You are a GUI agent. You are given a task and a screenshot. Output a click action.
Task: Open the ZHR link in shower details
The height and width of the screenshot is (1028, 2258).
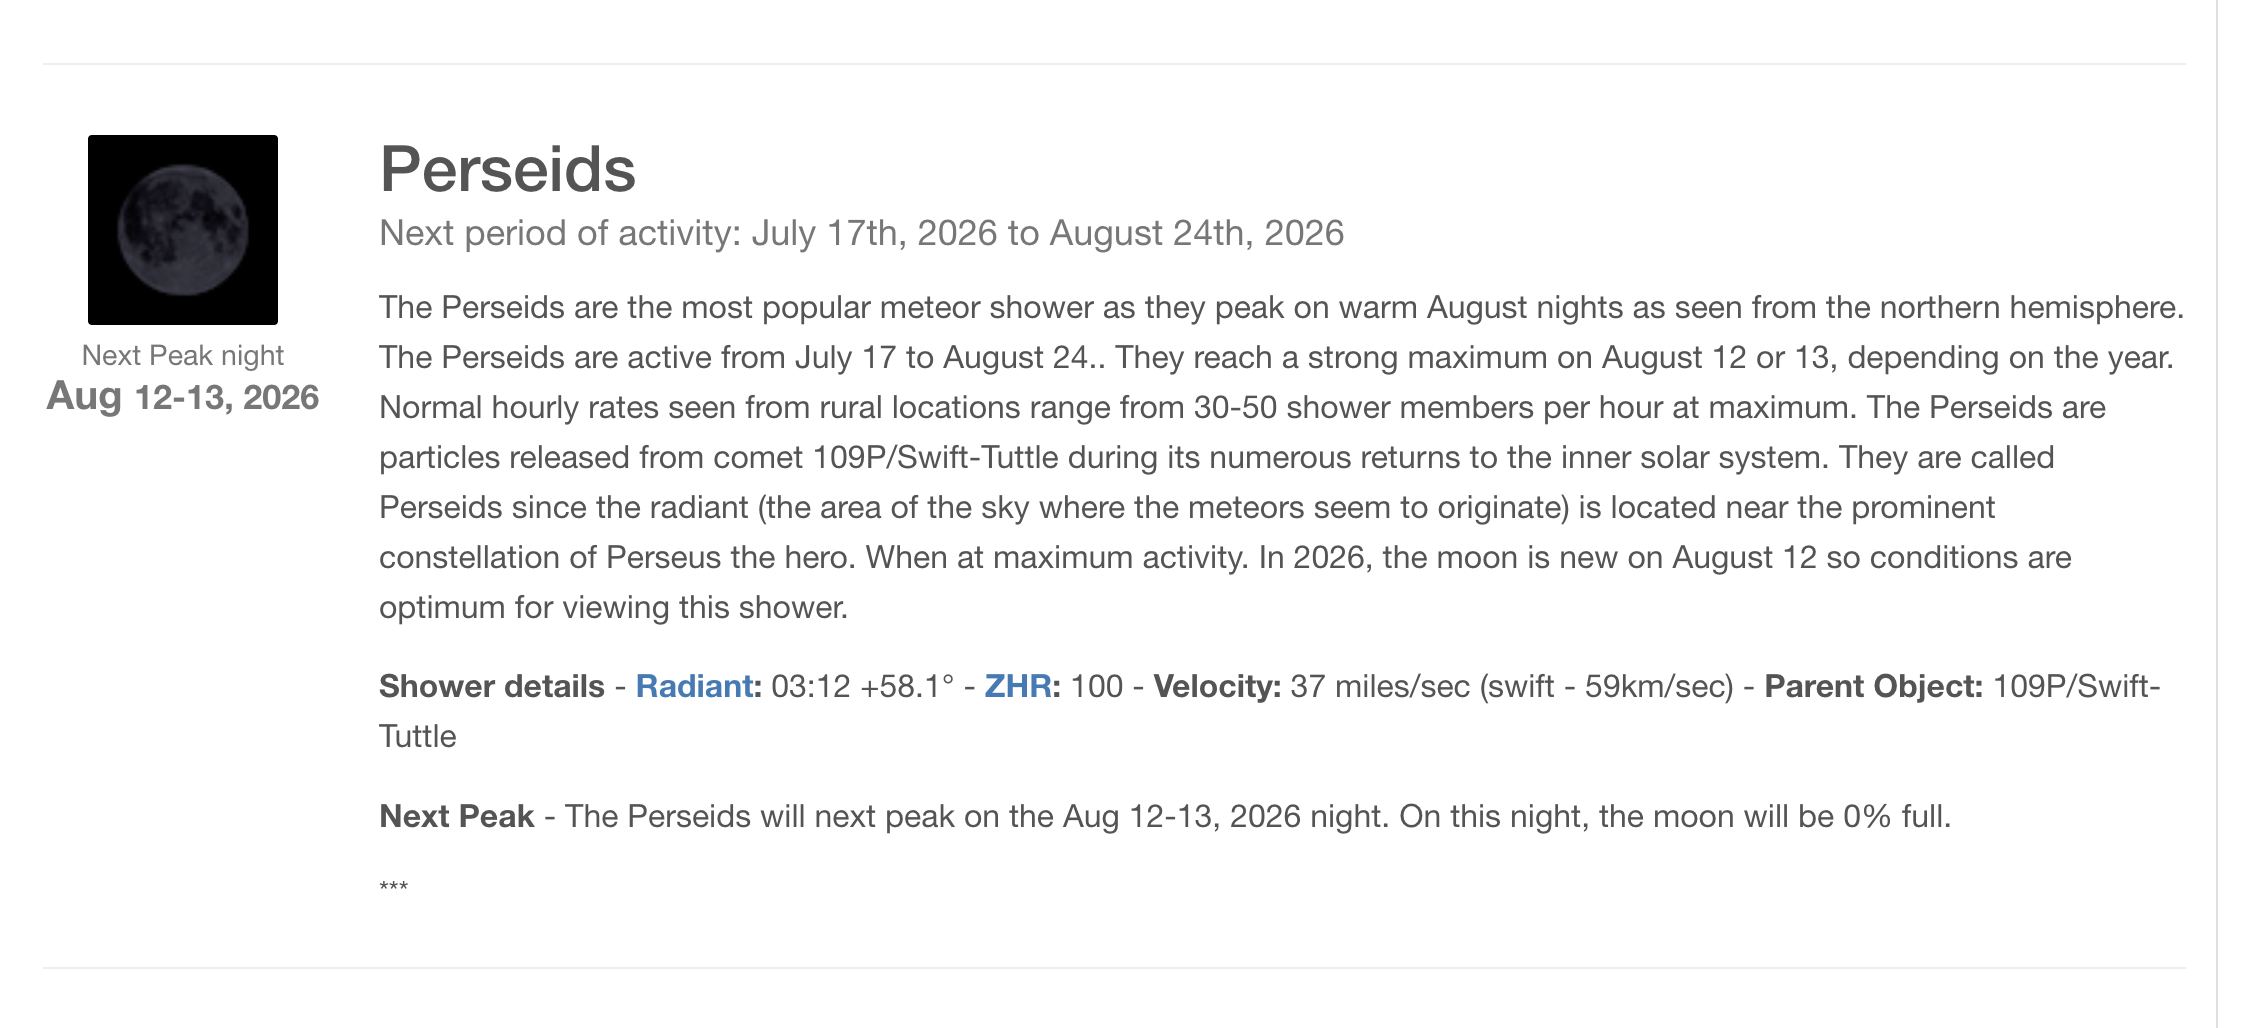[1018, 687]
